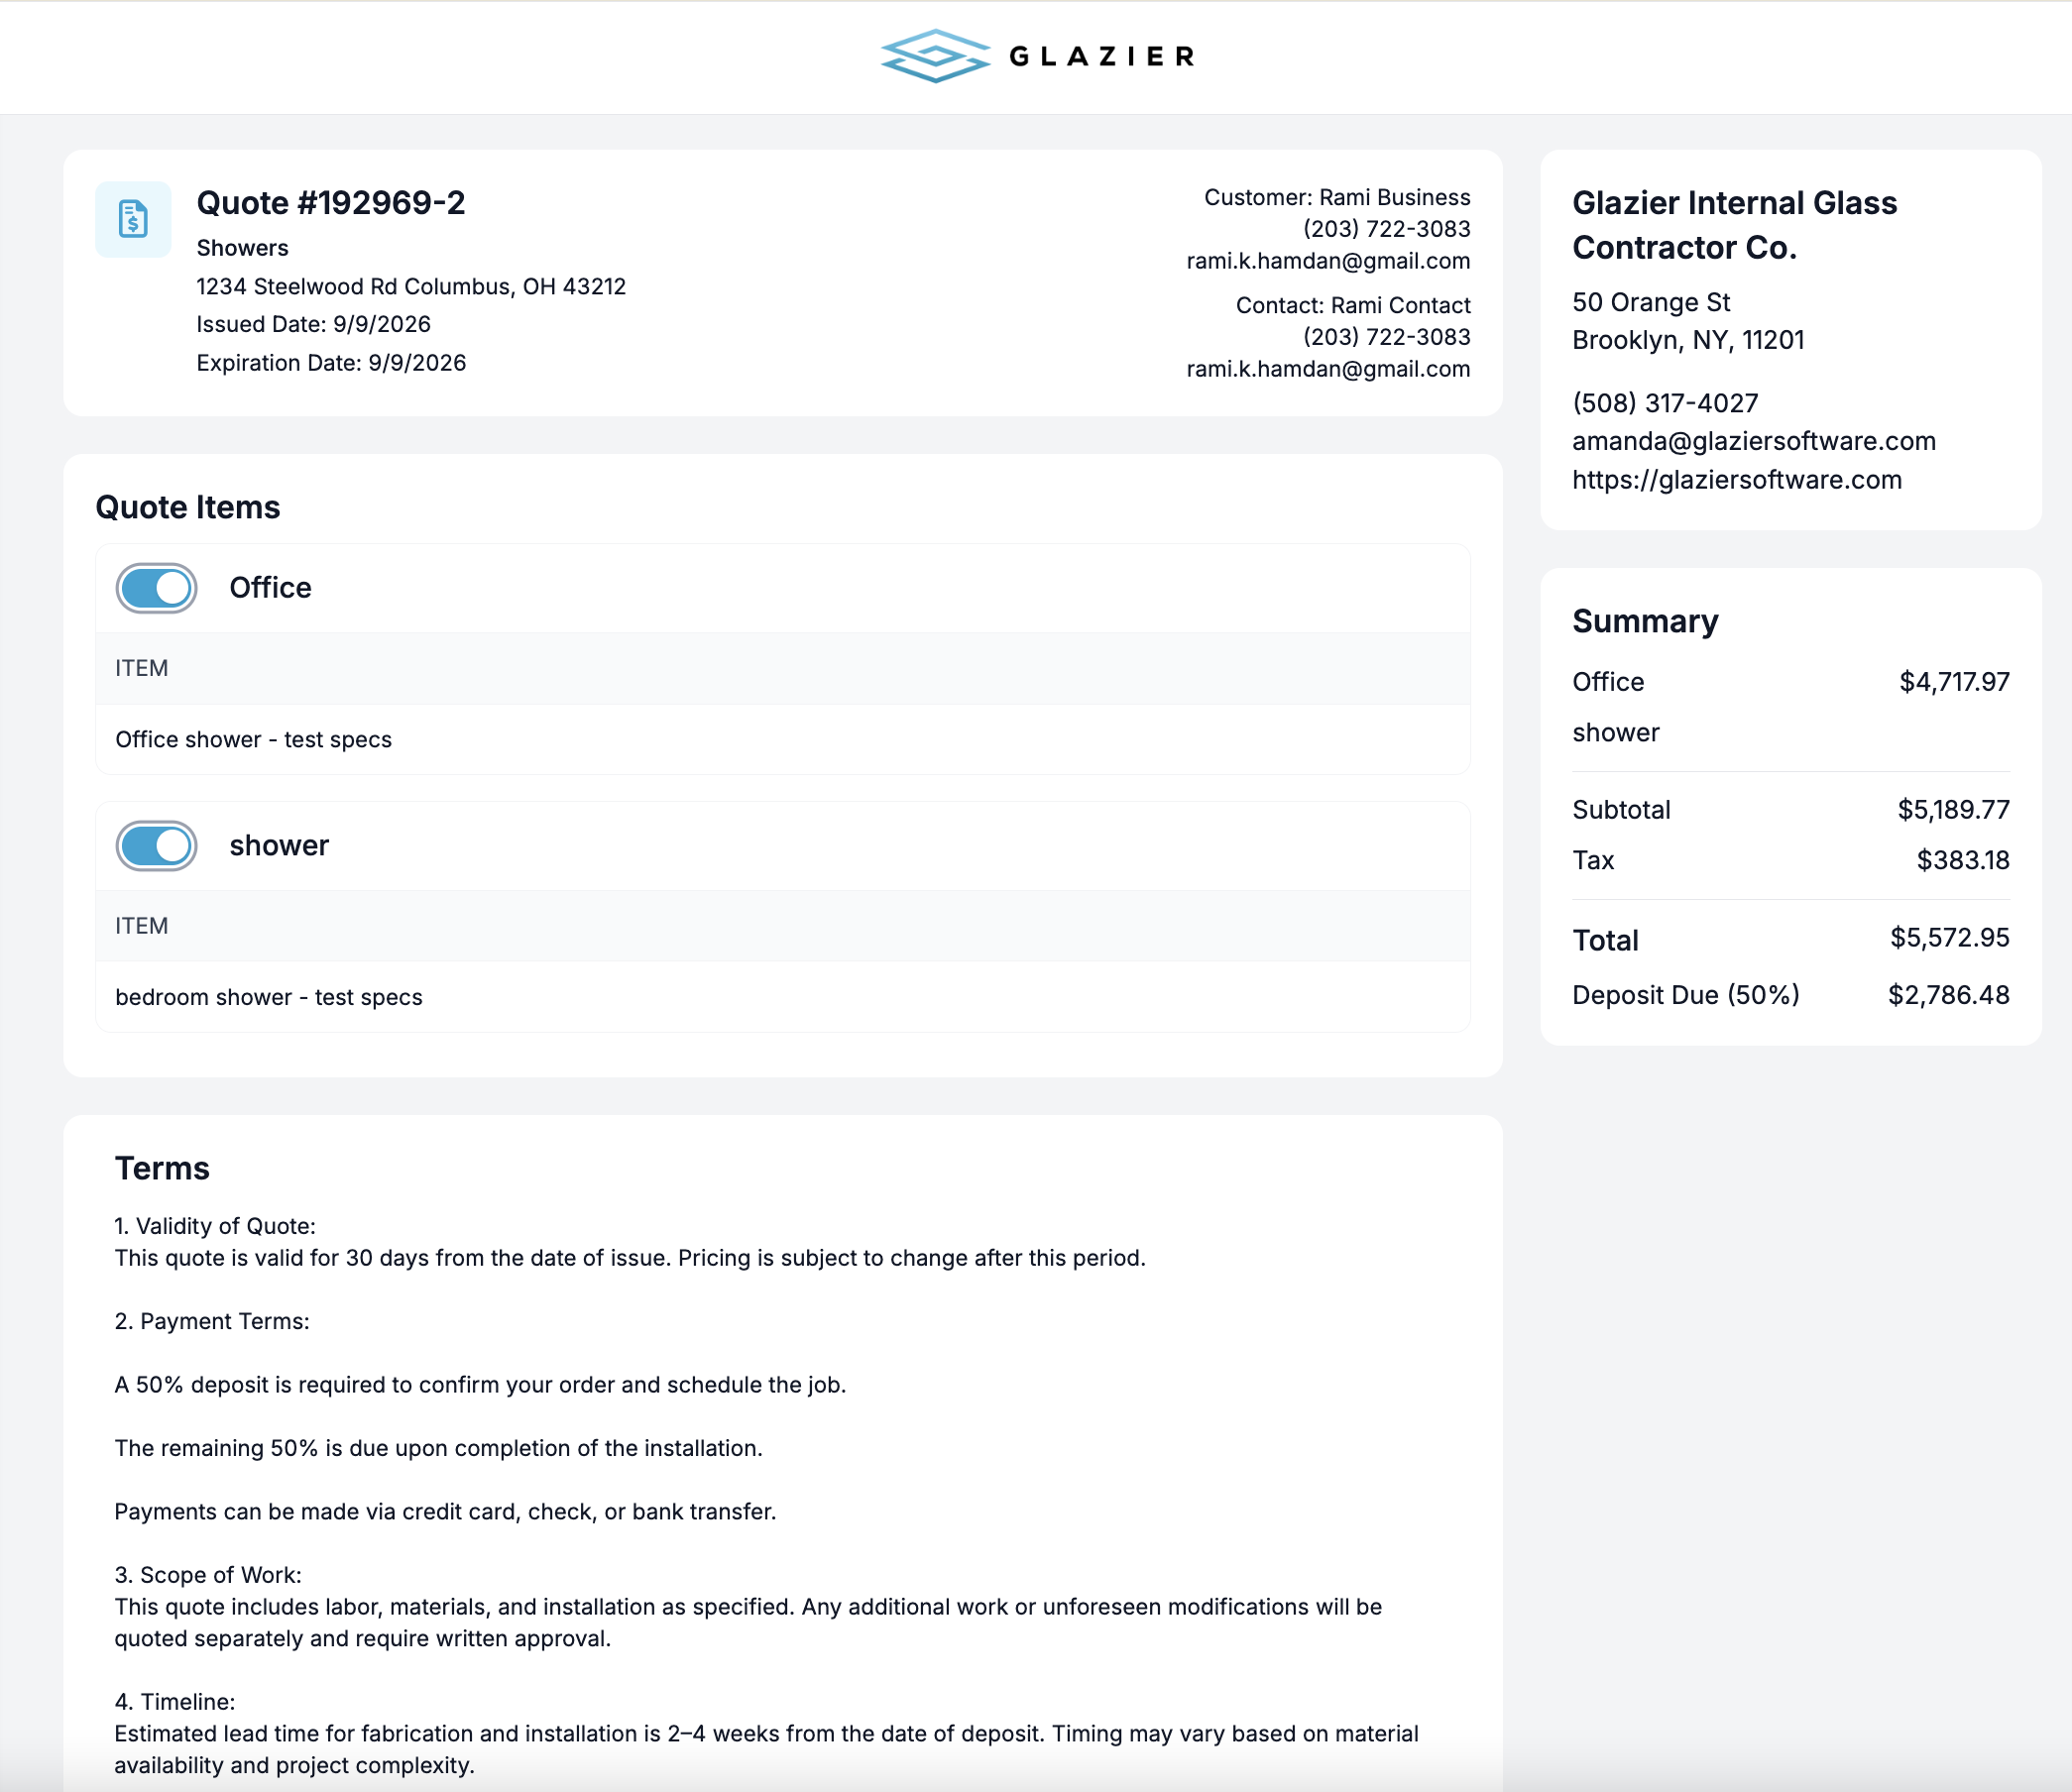Click the Summary heading
Screen dimensions: 2072x1792
[1645, 622]
